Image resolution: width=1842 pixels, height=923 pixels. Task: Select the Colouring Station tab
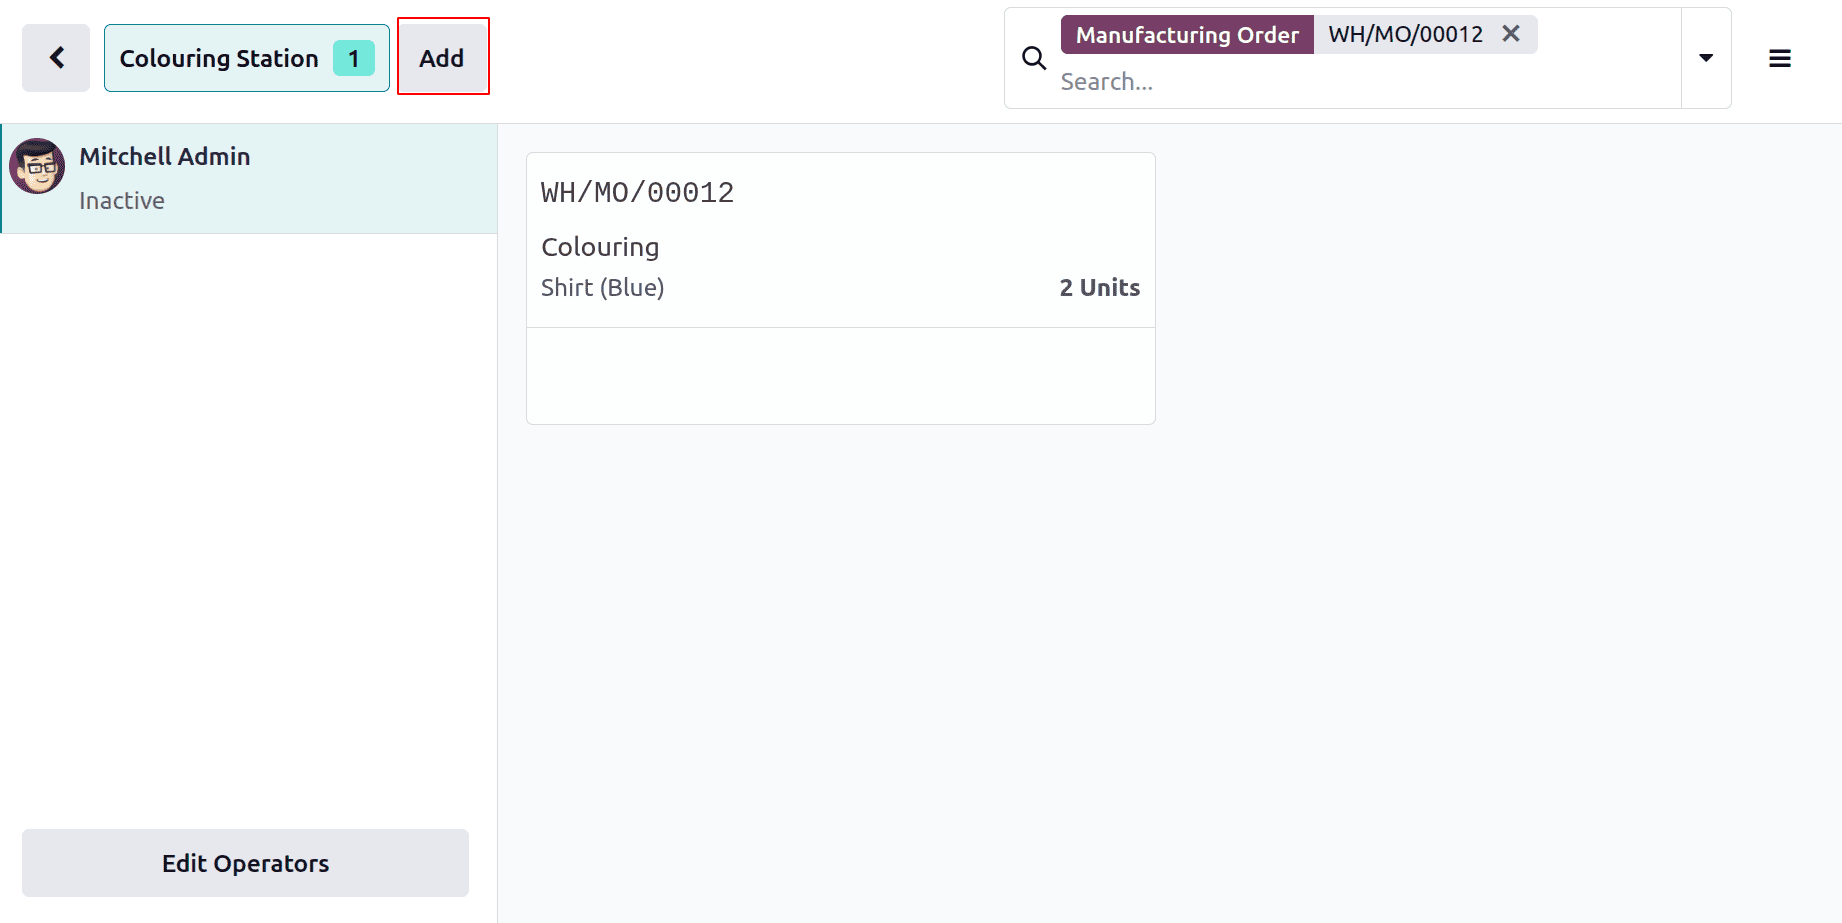[246, 58]
